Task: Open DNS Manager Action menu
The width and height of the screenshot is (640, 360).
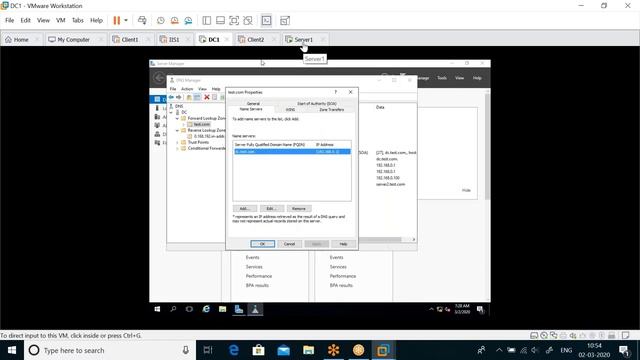Action: [187, 89]
